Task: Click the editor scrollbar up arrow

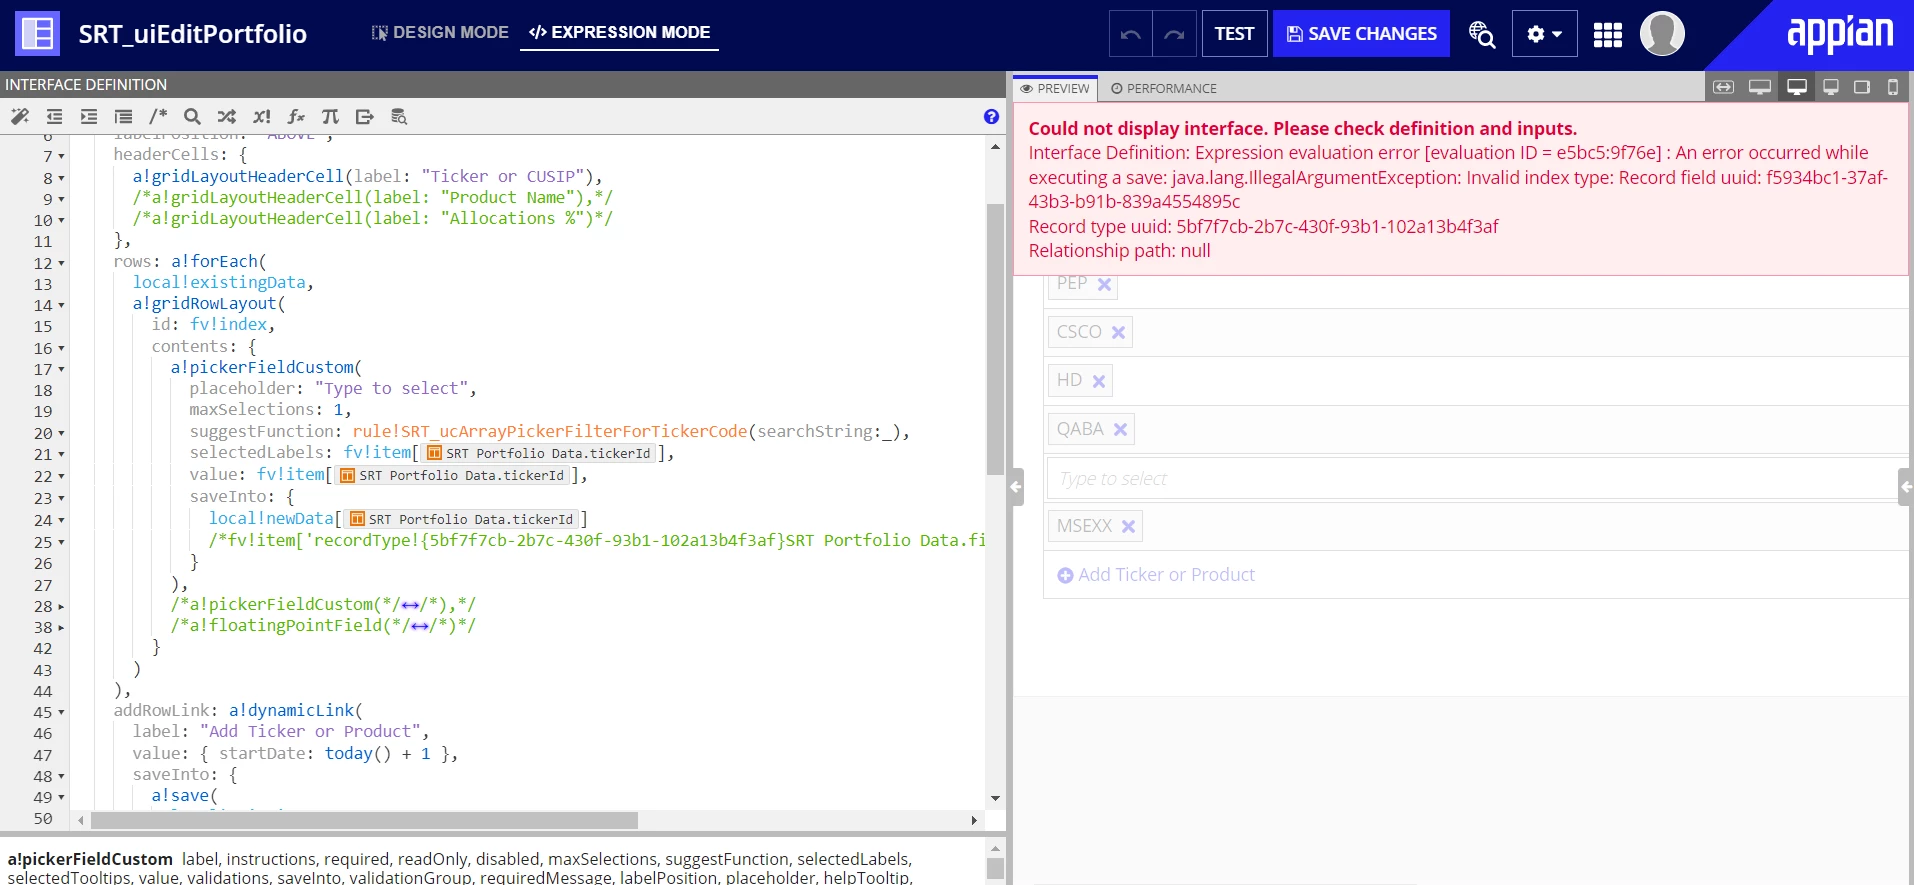Action: 995,147
